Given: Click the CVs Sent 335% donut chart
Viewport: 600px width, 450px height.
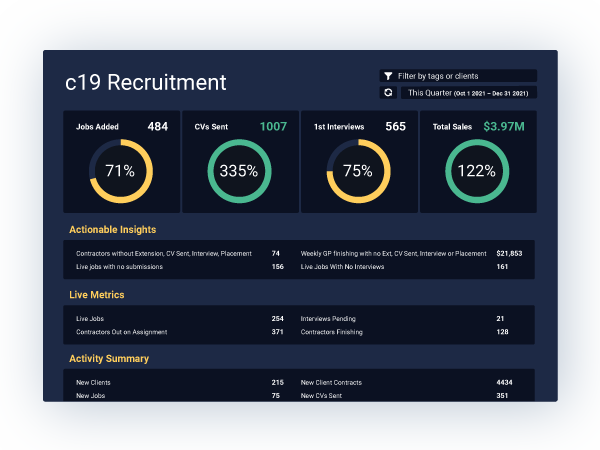Looking at the screenshot, I should (239, 170).
